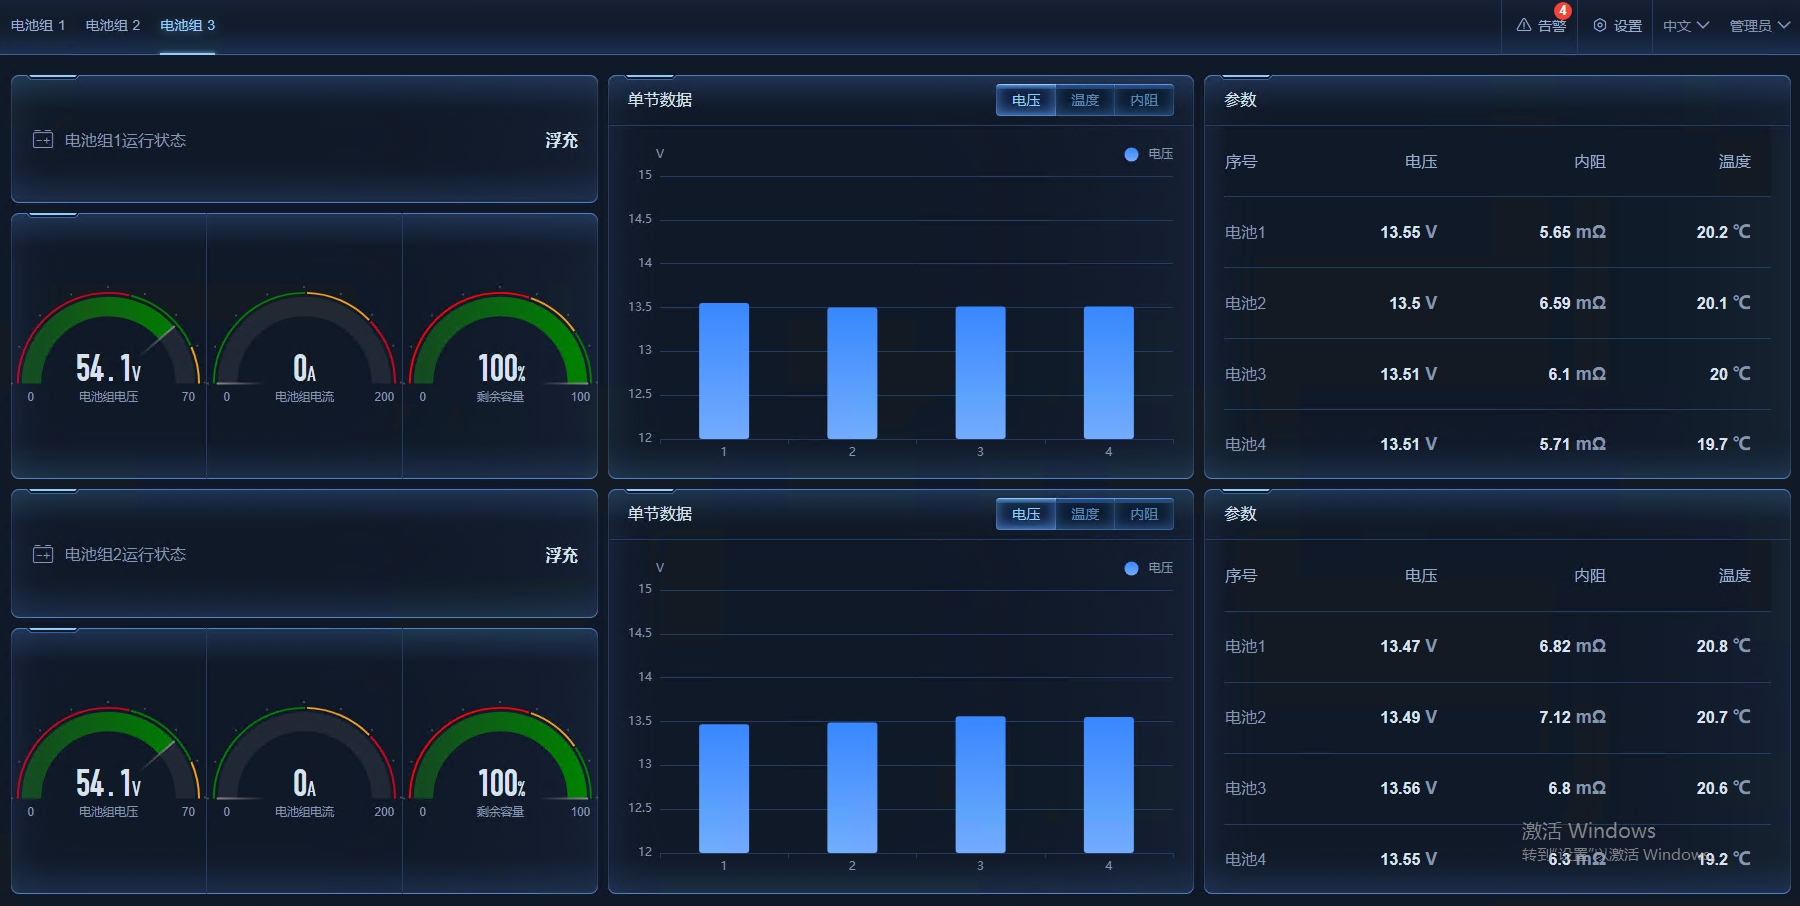The width and height of the screenshot is (1800, 906).
Task: Toggle voltage legend in top chart
Action: click(1148, 154)
